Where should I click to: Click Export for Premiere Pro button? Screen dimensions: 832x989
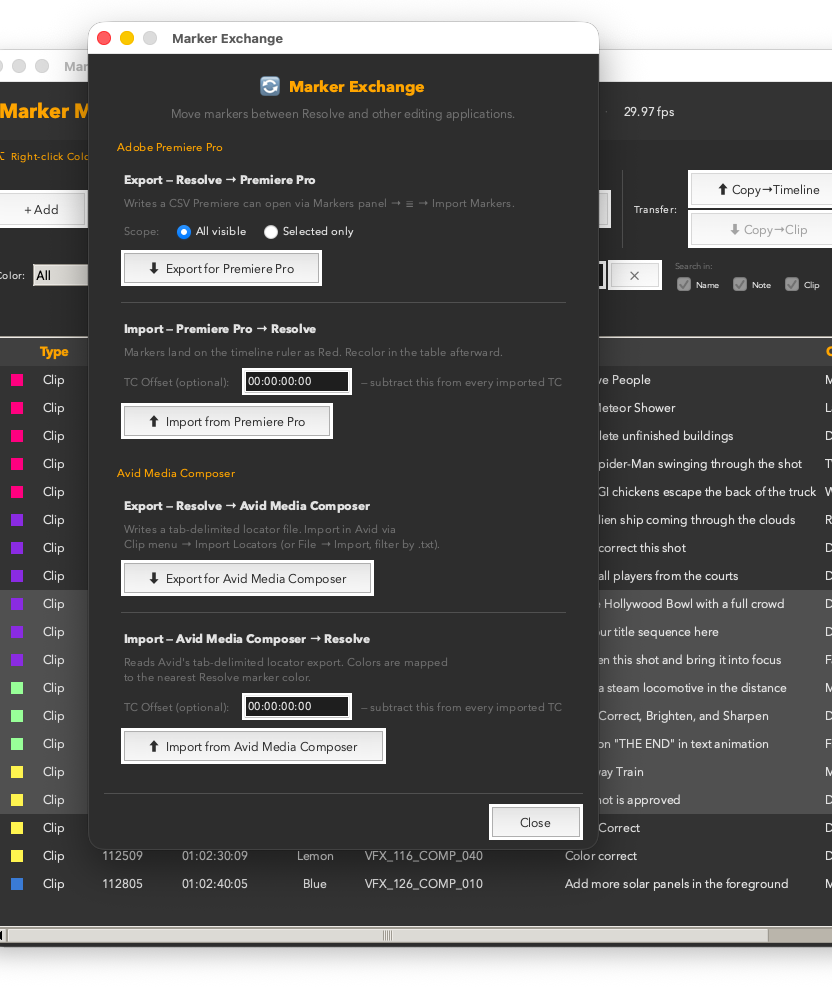(221, 269)
